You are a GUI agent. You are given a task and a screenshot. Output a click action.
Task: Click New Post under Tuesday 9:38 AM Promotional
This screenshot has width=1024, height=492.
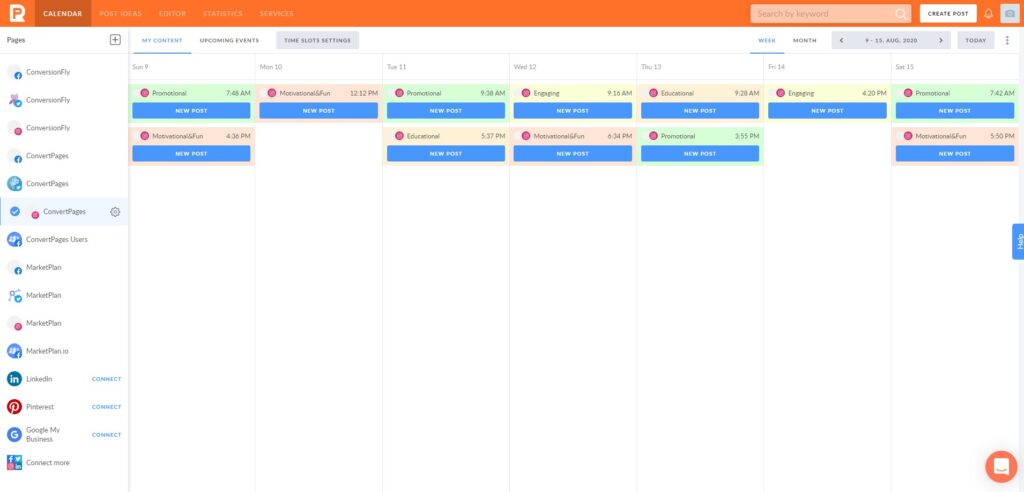[446, 111]
